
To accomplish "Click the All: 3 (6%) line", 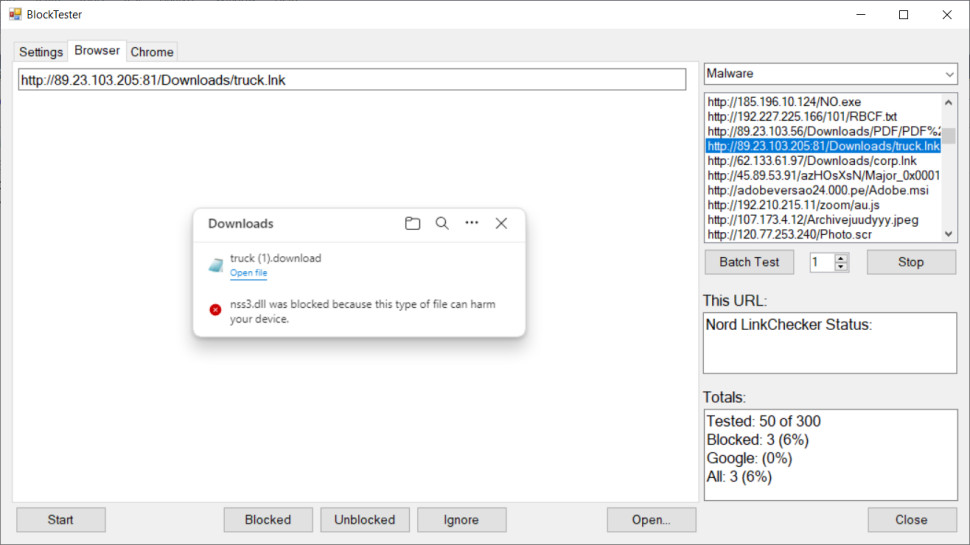I will [739, 477].
